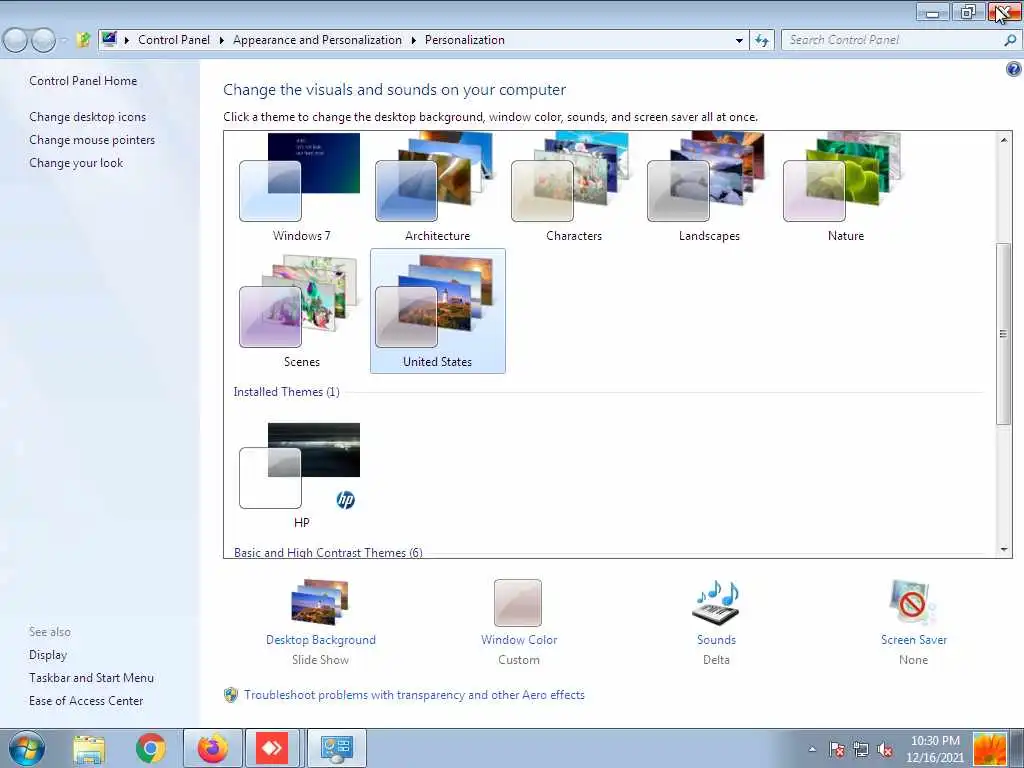The image size is (1024, 768).
Task: Click the control panel icon in address bar
Action: click(x=109, y=40)
